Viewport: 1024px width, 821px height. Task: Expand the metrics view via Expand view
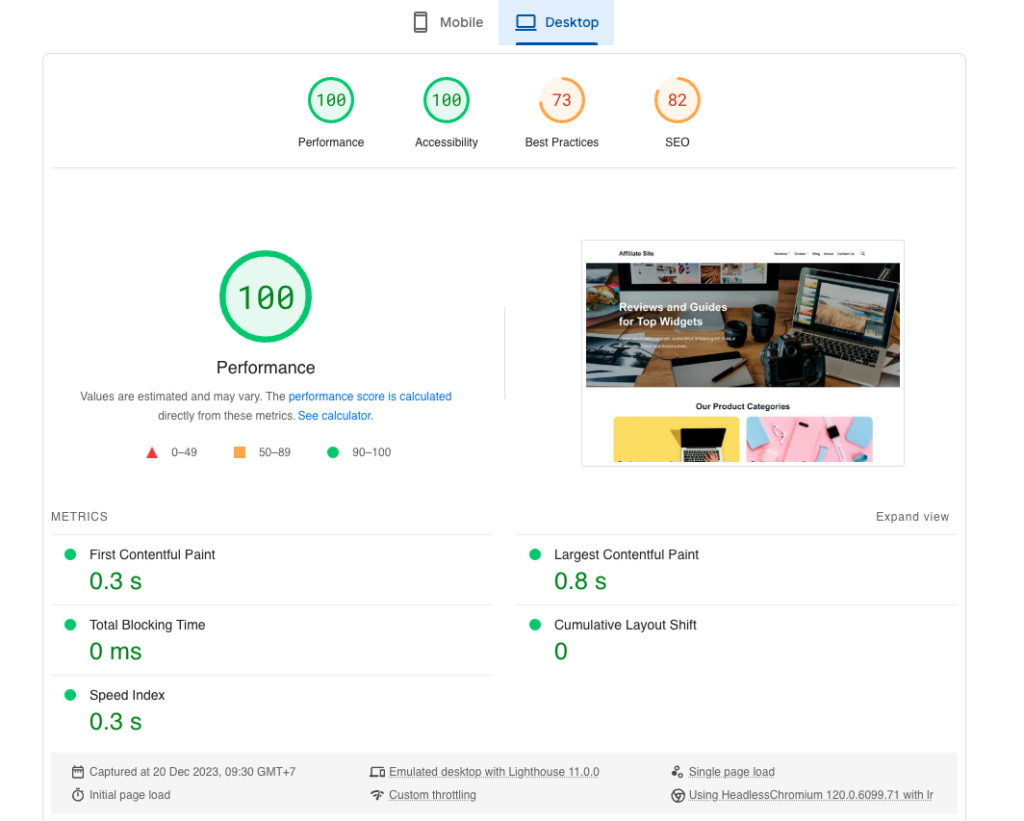(x=911, y=516)
